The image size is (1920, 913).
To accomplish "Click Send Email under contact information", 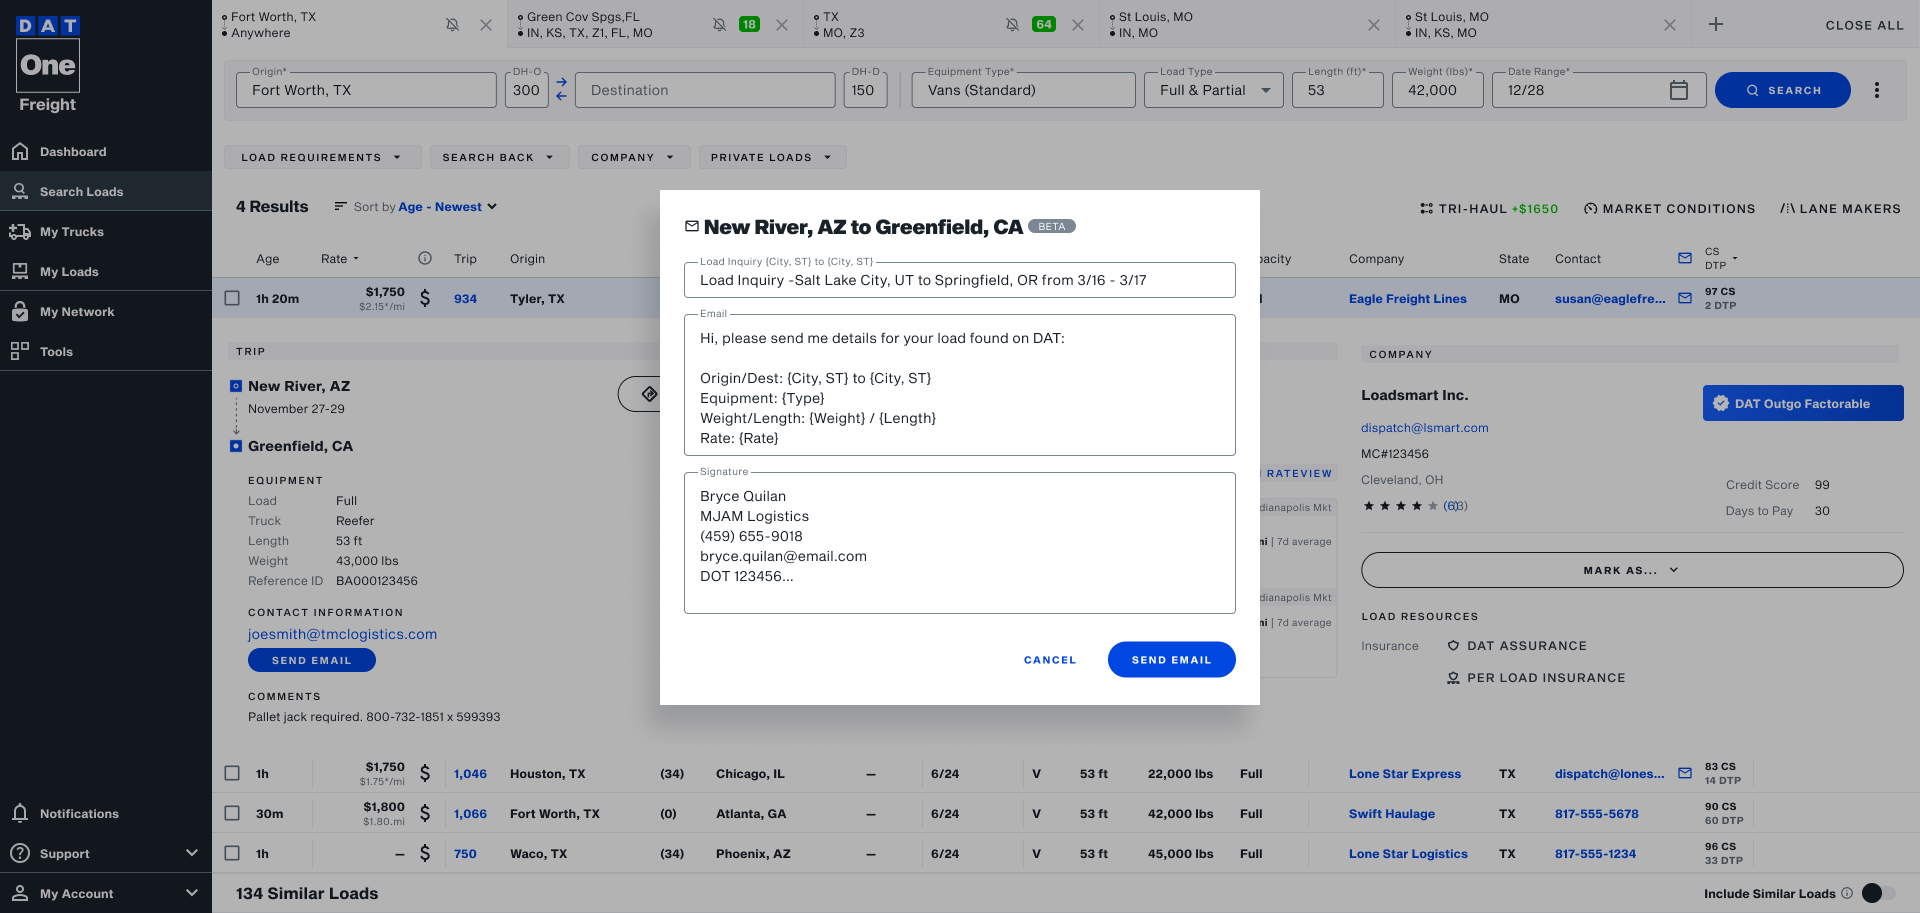I will 312,660.
